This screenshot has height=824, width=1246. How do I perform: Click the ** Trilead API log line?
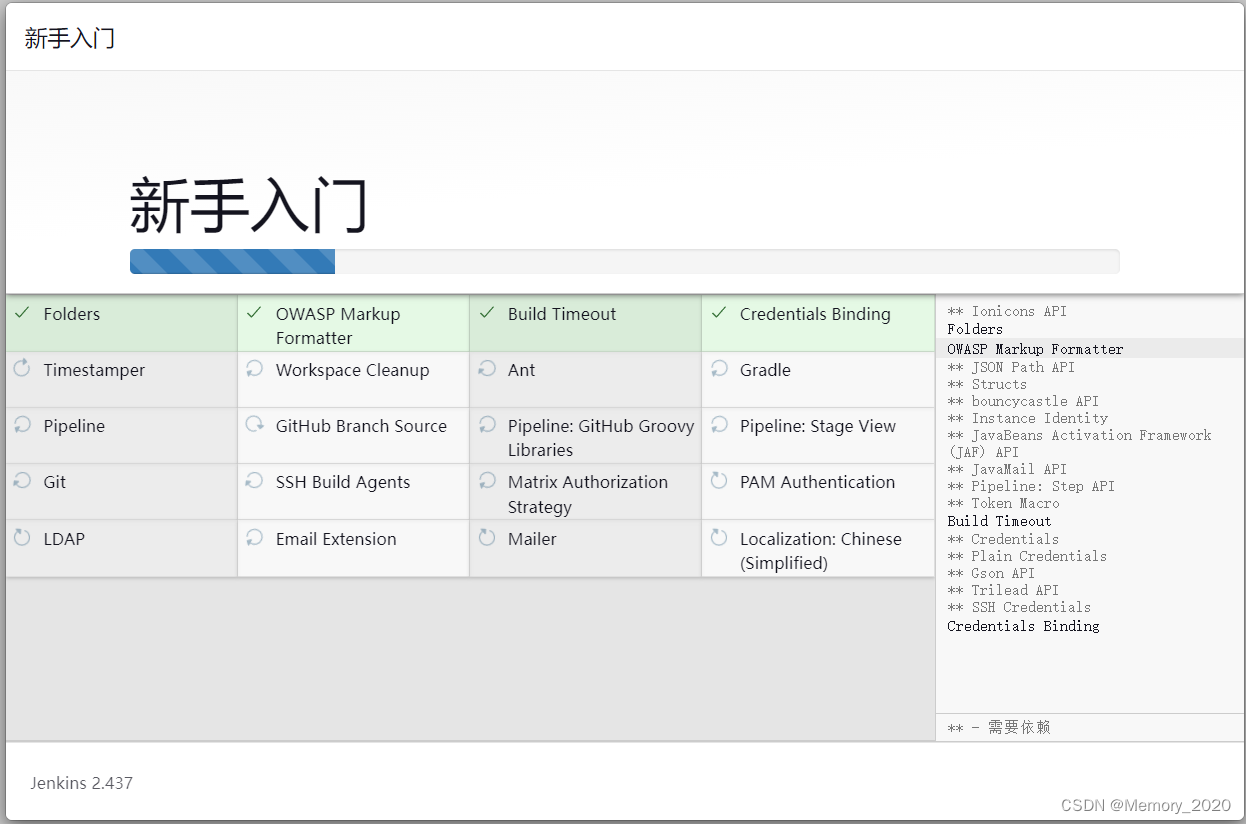click(x=1003, y=590)
